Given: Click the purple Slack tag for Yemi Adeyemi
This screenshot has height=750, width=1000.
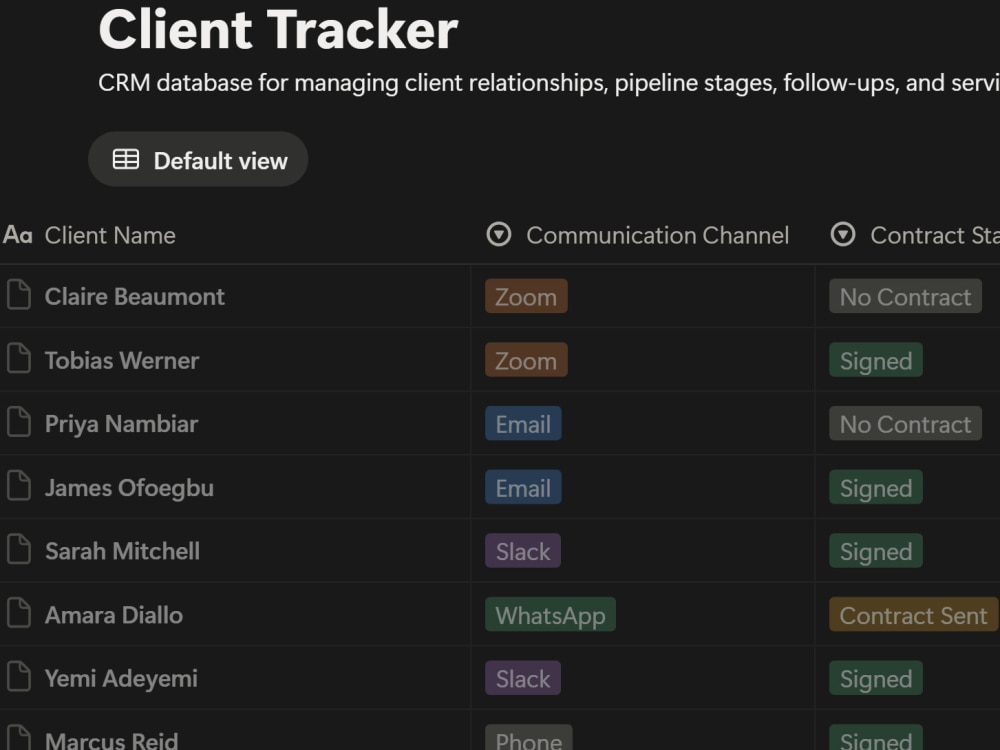Looking at the screenshot, I should (523, 679).
